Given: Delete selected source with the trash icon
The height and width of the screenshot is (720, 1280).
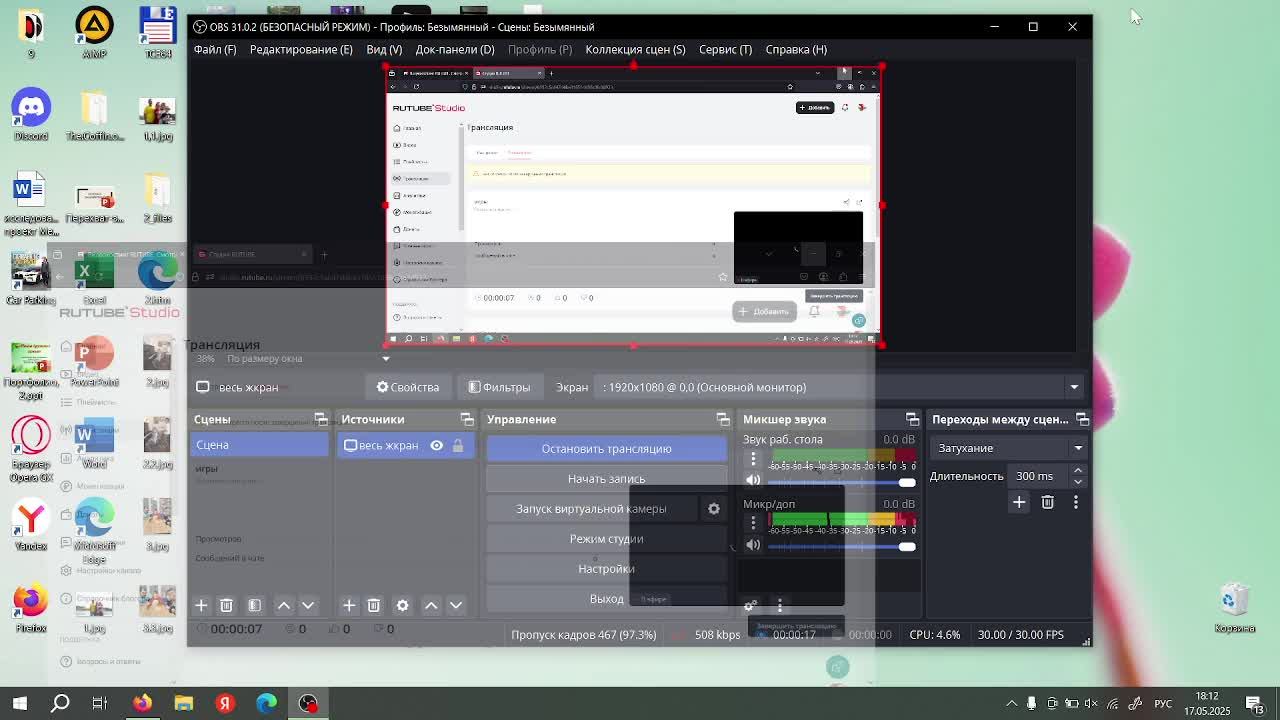Looking at the screenshot, I should pyautogui.click(x=373, y=605).
